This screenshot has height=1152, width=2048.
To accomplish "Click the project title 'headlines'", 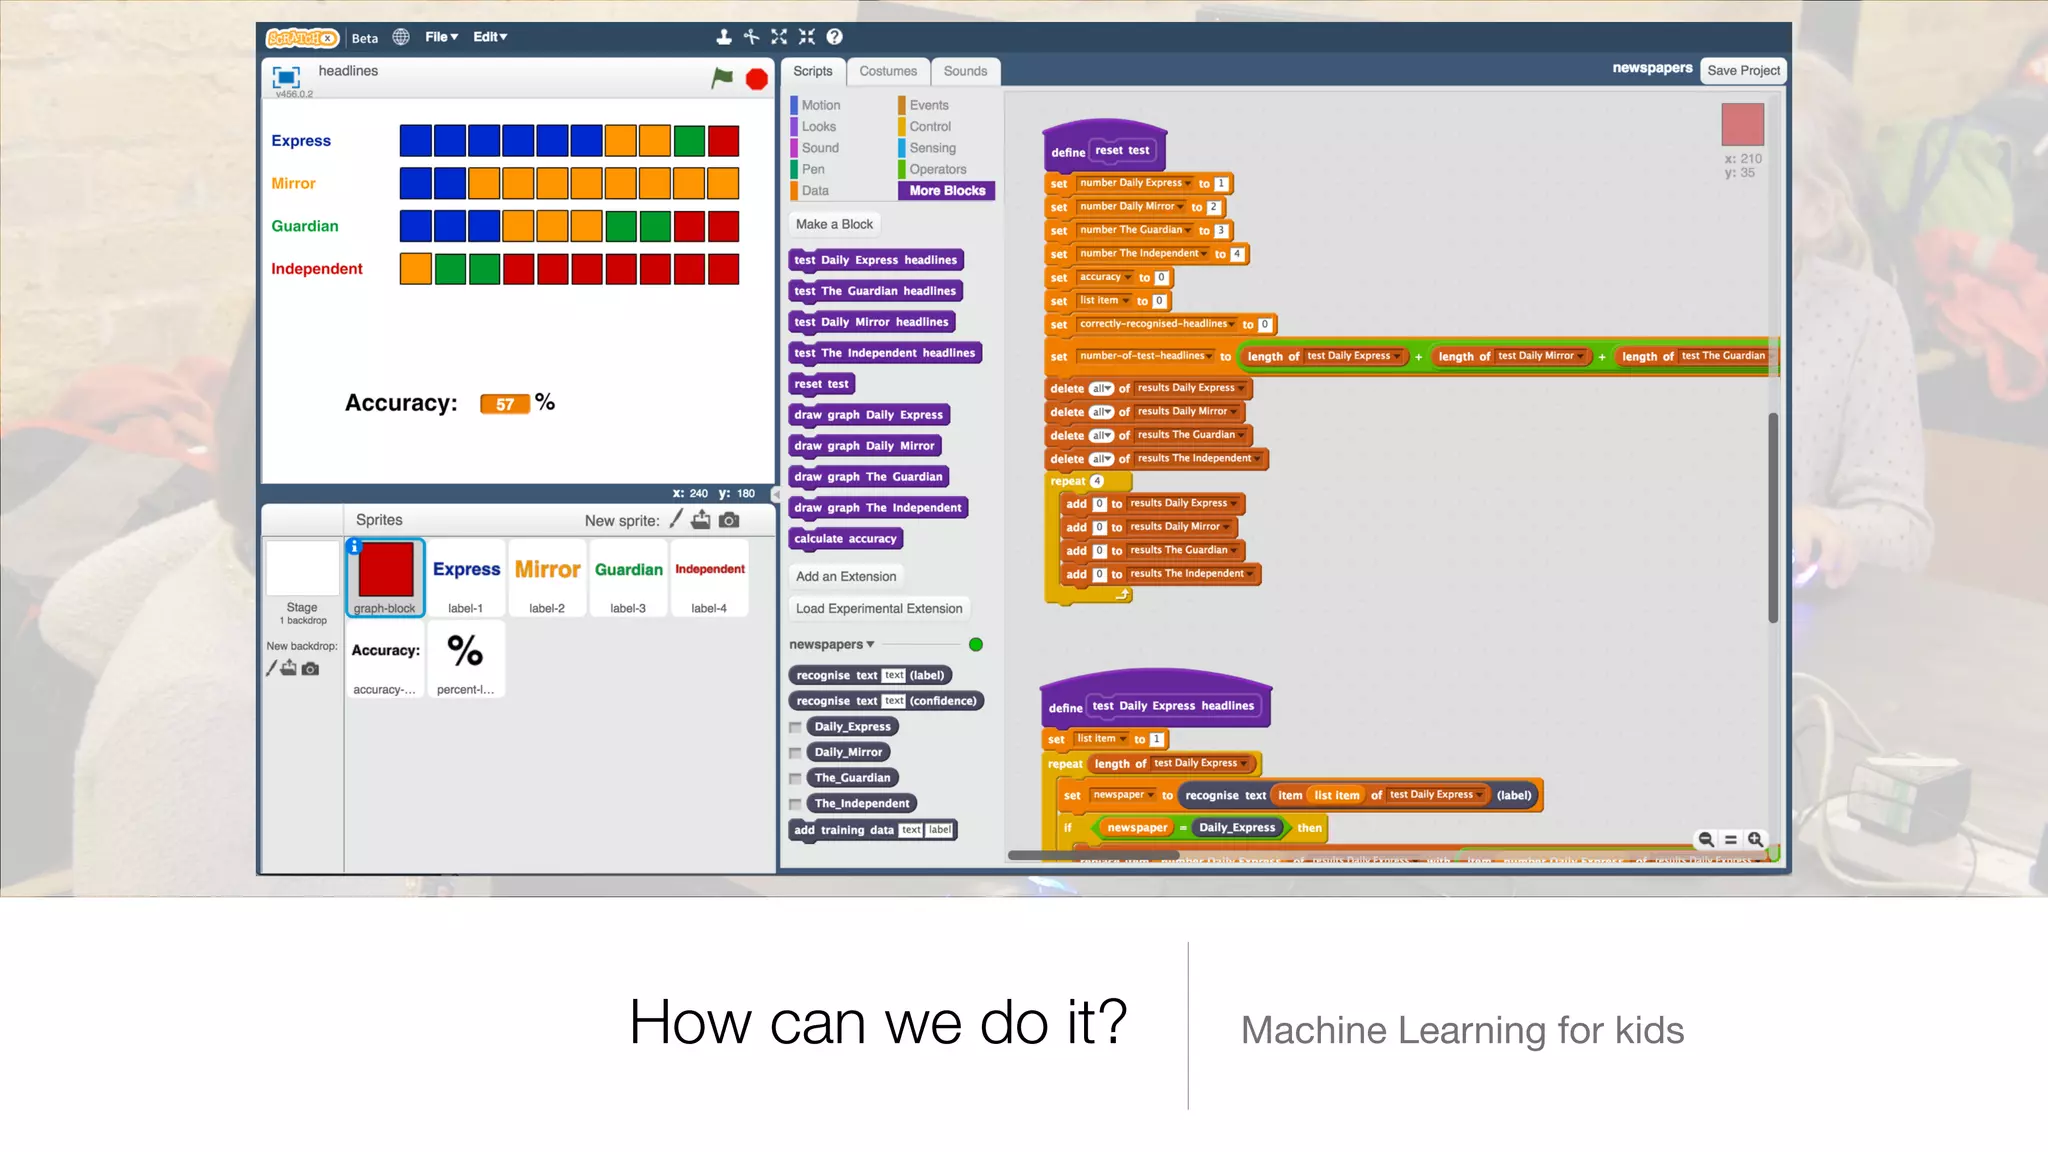I will (x=348, y=71).
